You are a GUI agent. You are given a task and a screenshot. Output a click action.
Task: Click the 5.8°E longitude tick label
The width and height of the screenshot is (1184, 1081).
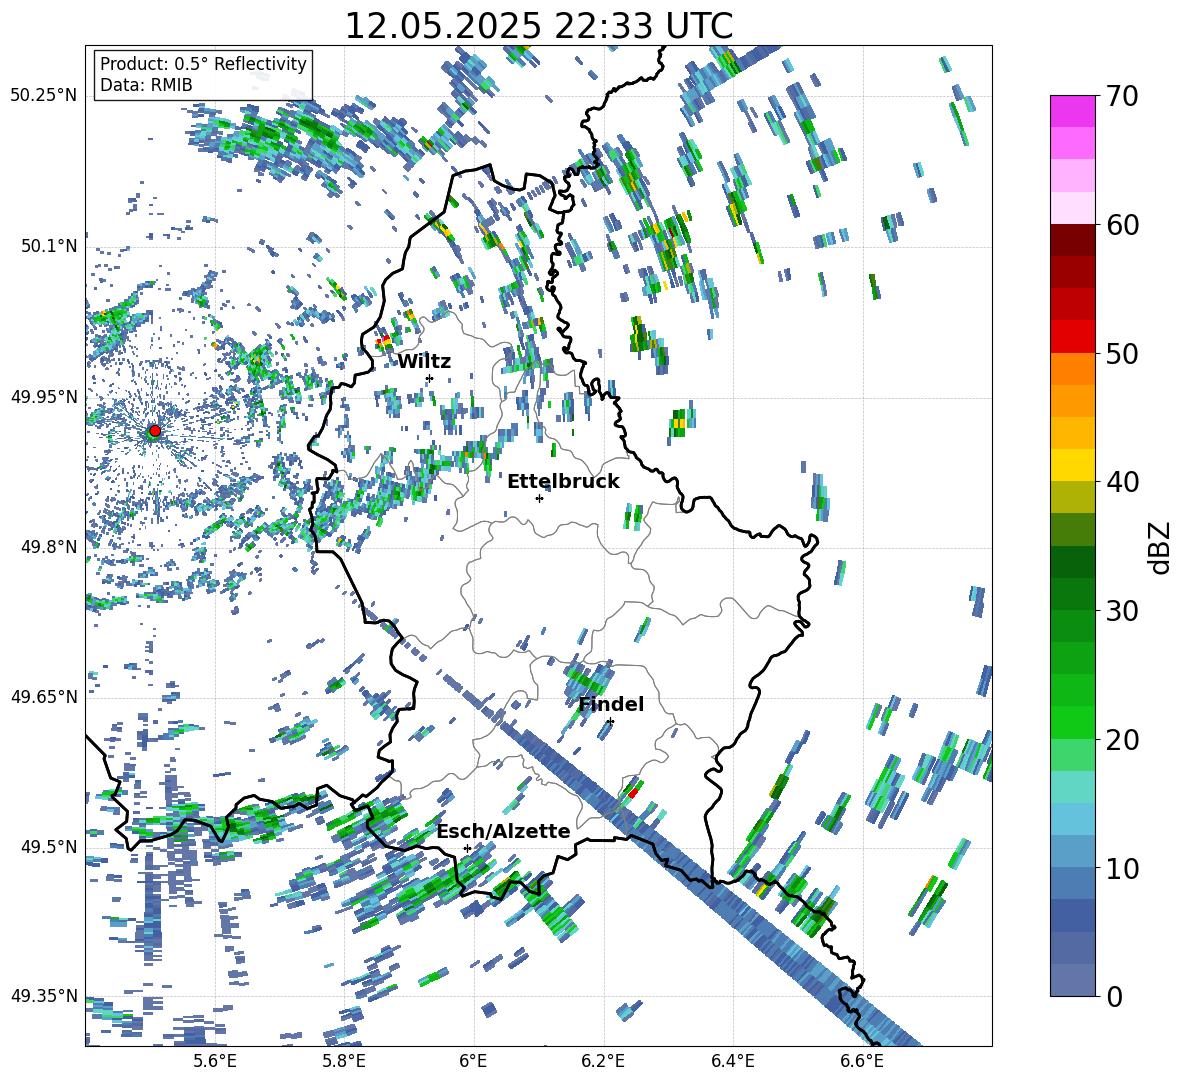pos(344,1061)
